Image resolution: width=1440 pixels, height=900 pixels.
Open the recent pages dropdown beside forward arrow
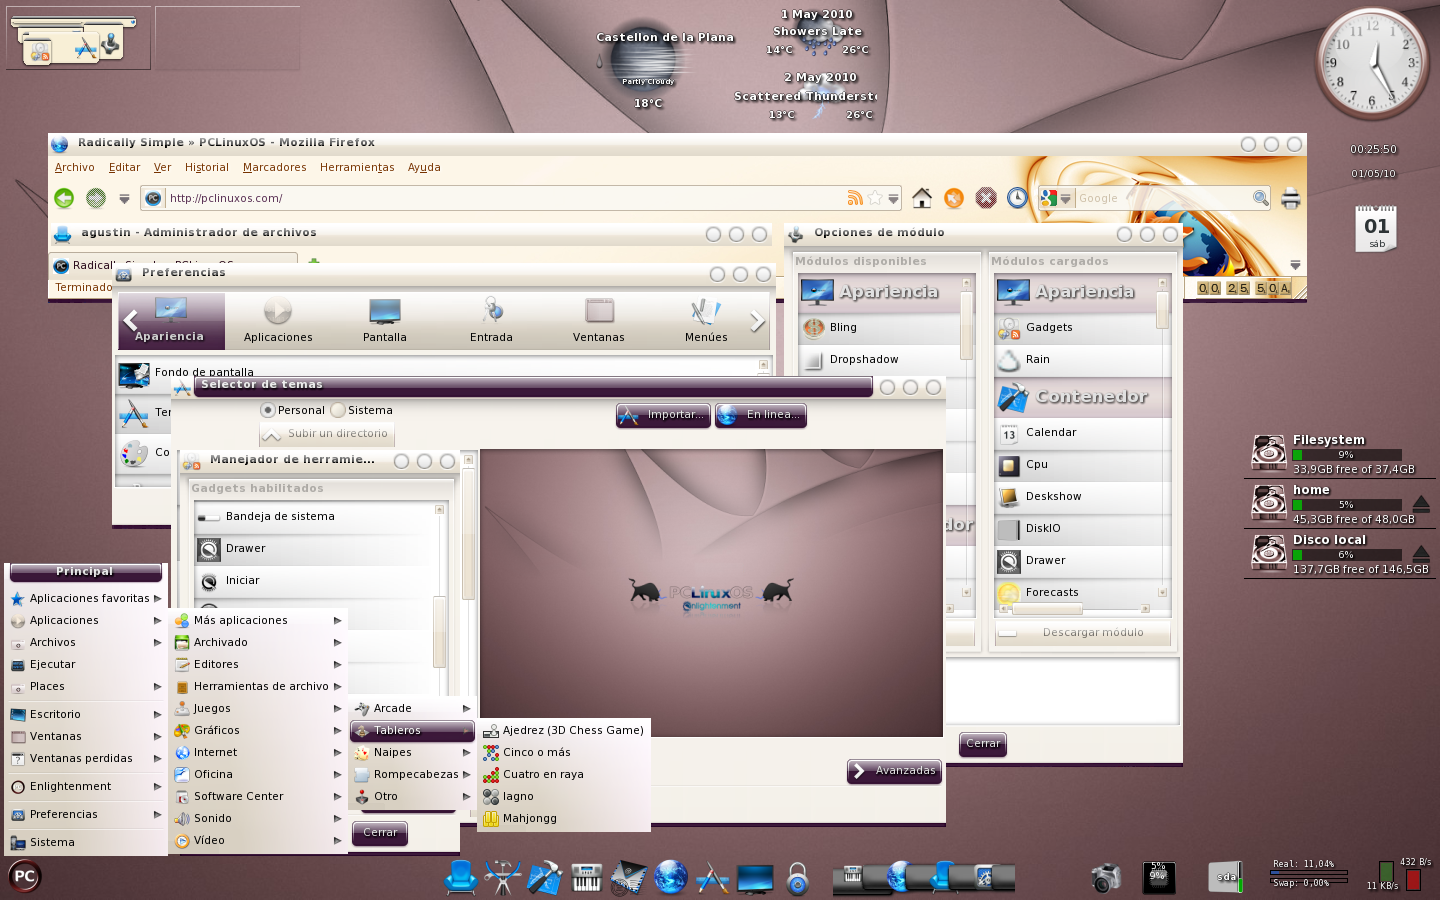point(124,198)
